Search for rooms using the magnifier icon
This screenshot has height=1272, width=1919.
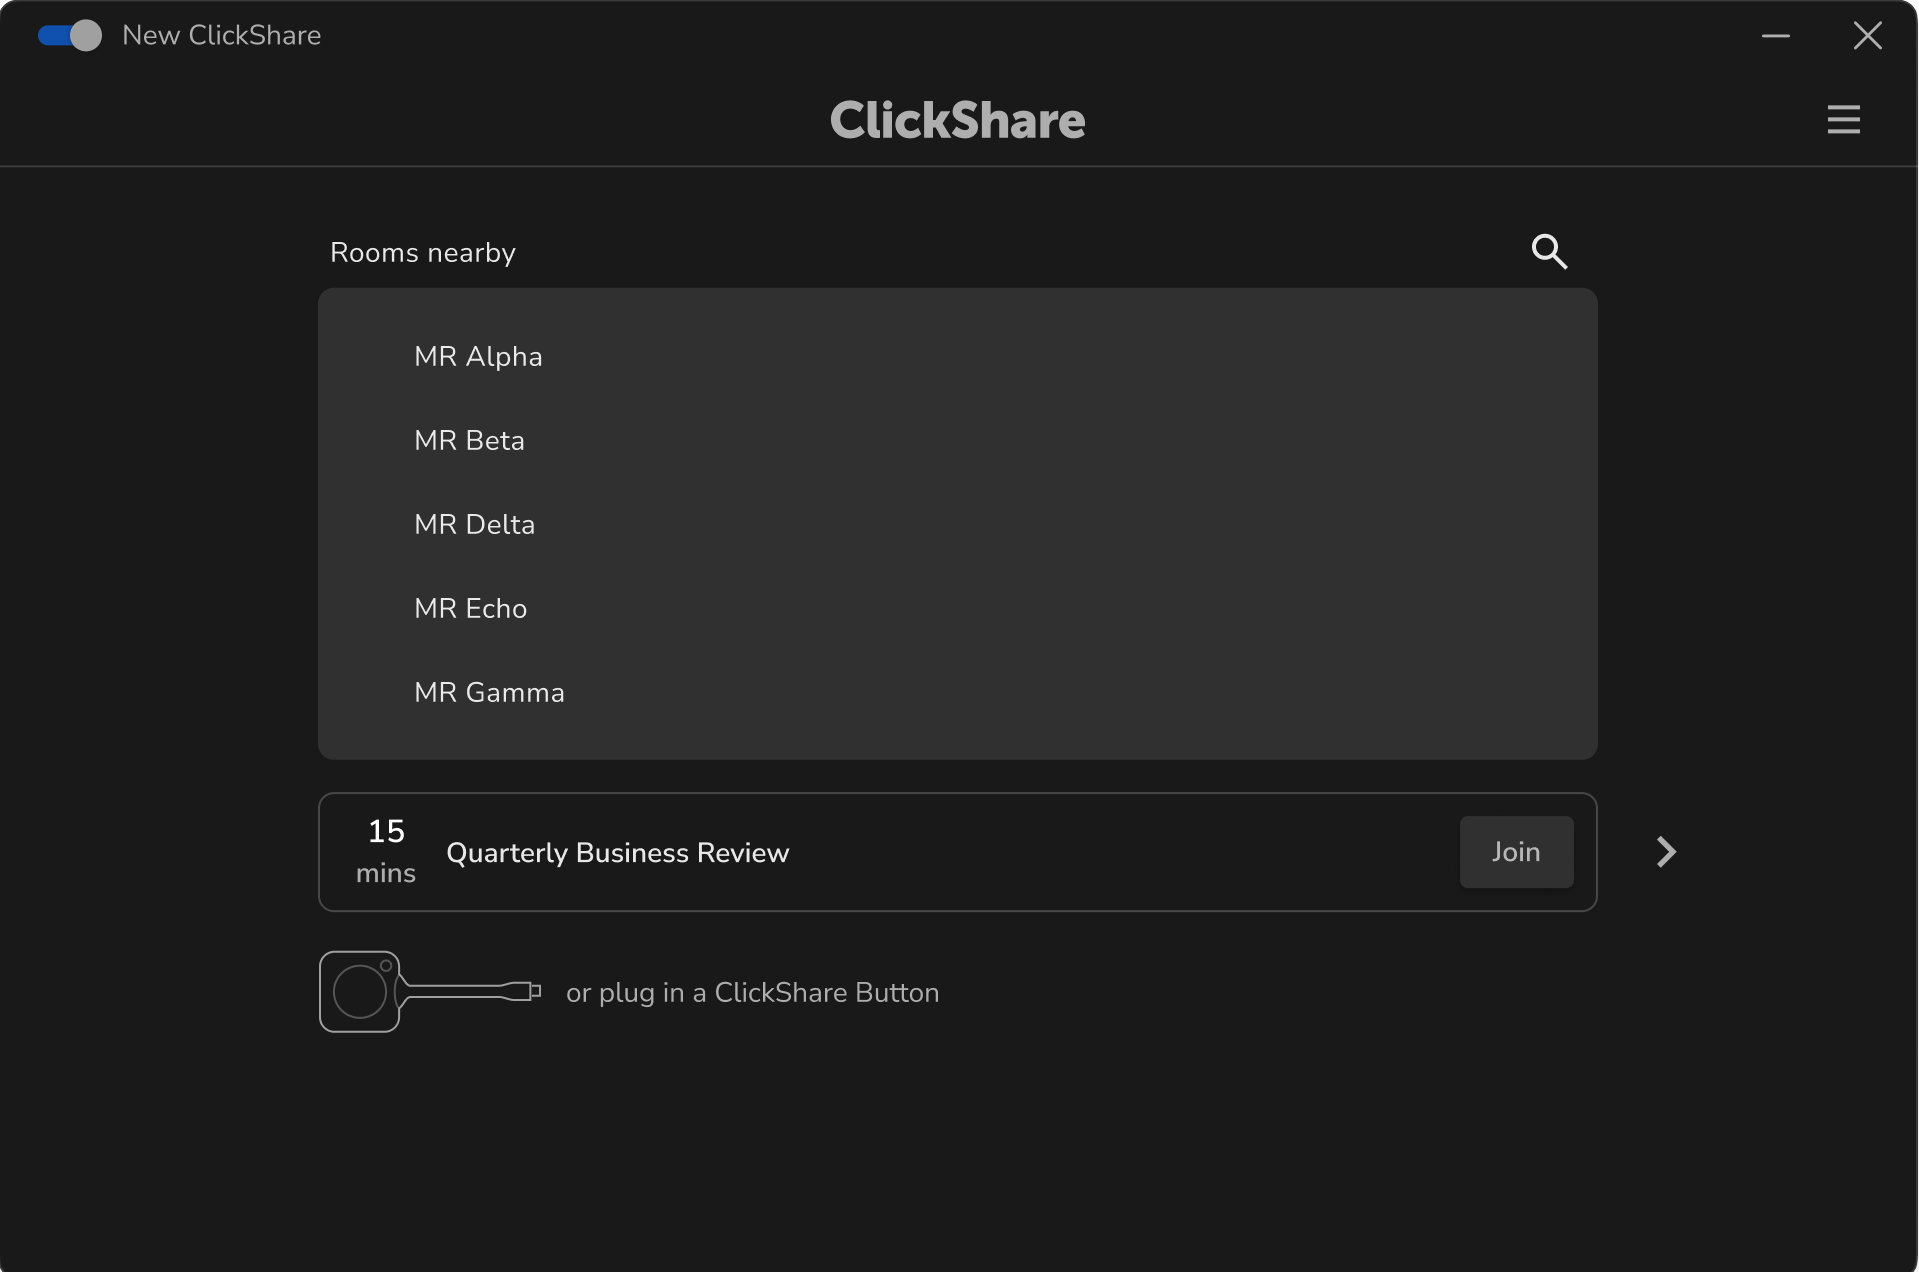pyautogui.click(x=1549, y=252)
